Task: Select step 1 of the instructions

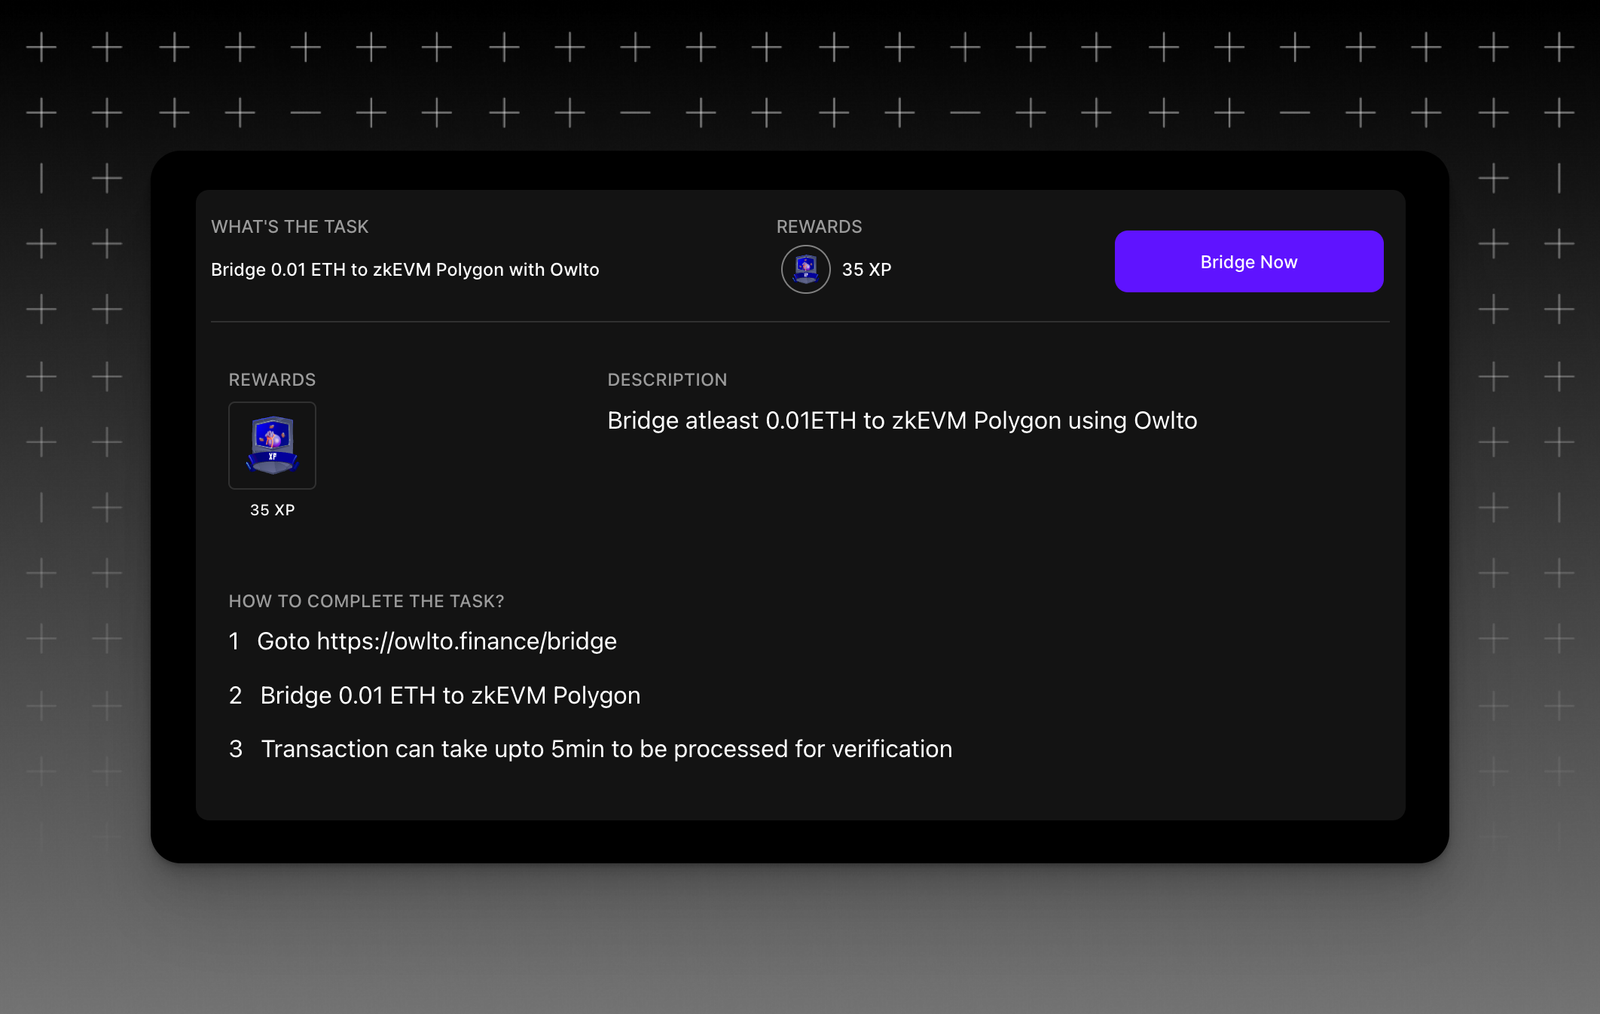Action: [x=421, y=641]
